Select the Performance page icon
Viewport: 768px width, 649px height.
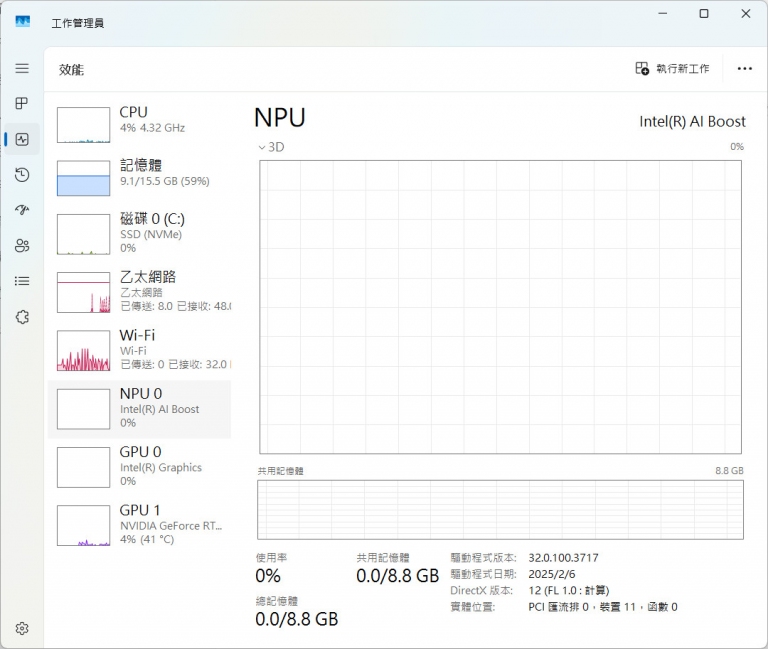point(22,139)
